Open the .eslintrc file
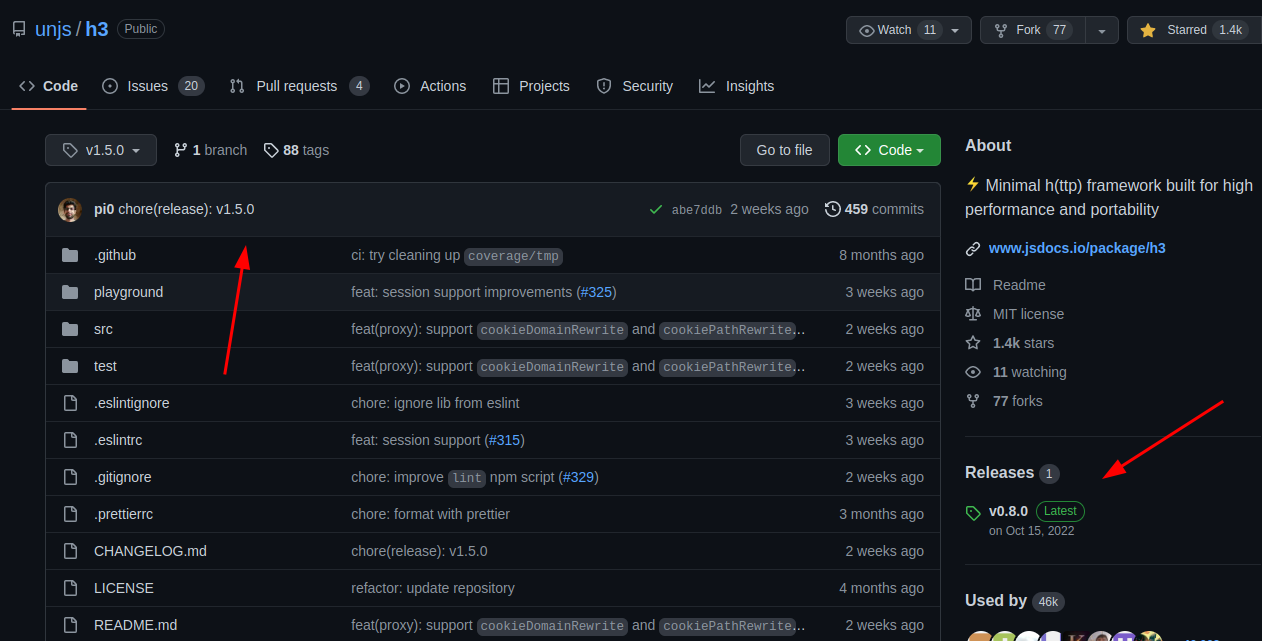The height and width of the screenshot is (641, 1262). pyautogui.click(x=118, y=440)
